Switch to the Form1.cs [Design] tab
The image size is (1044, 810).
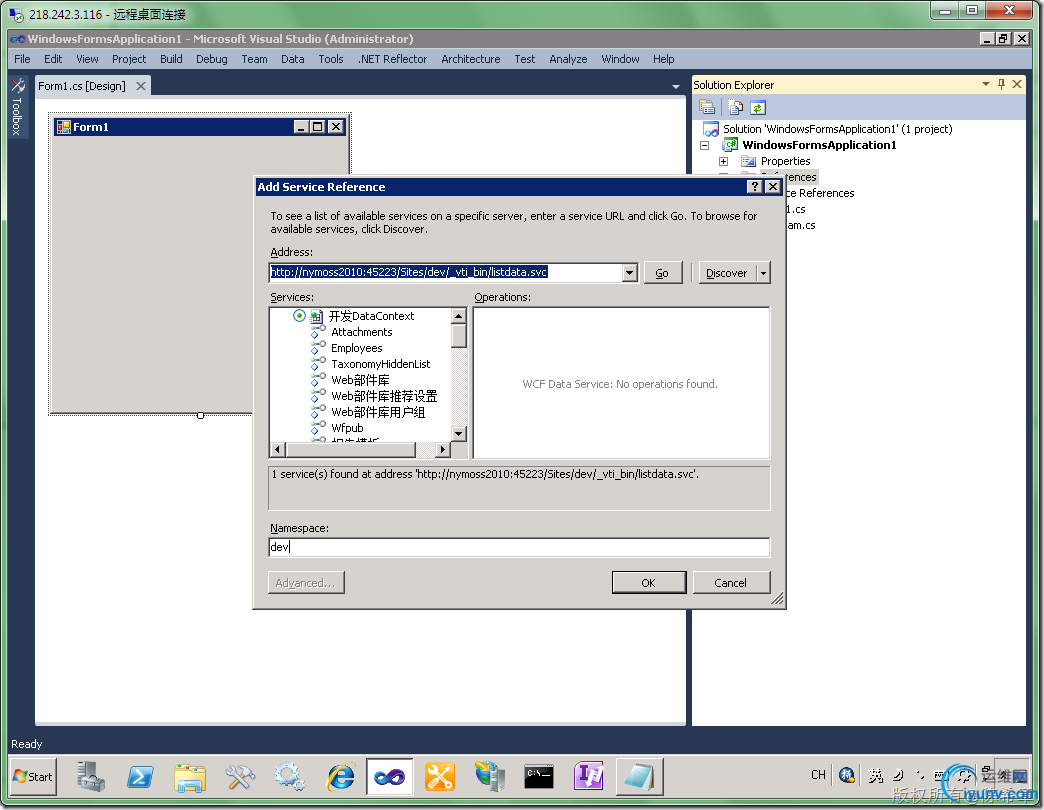(82, 86)
